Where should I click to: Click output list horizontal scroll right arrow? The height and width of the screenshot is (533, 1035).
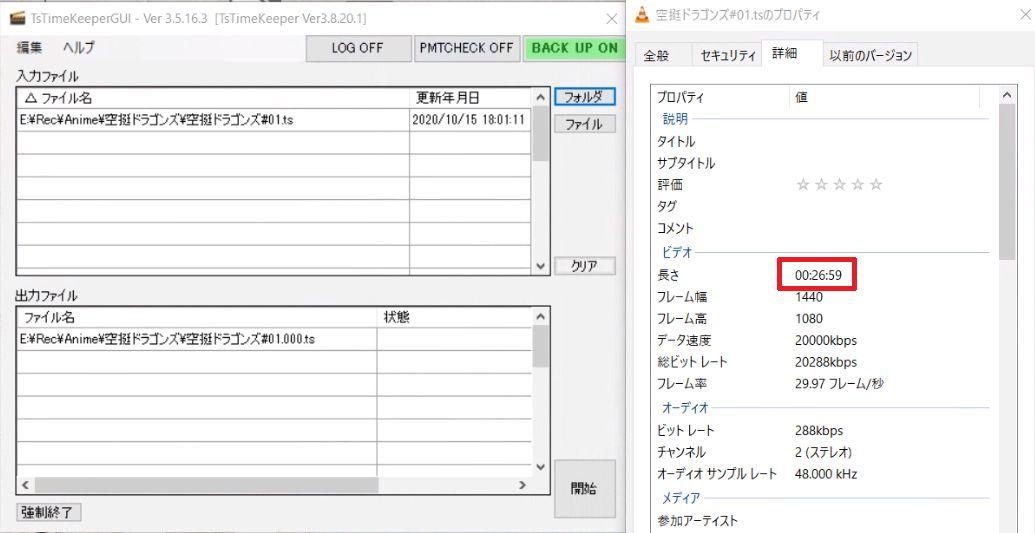click(x=523, y=485)
